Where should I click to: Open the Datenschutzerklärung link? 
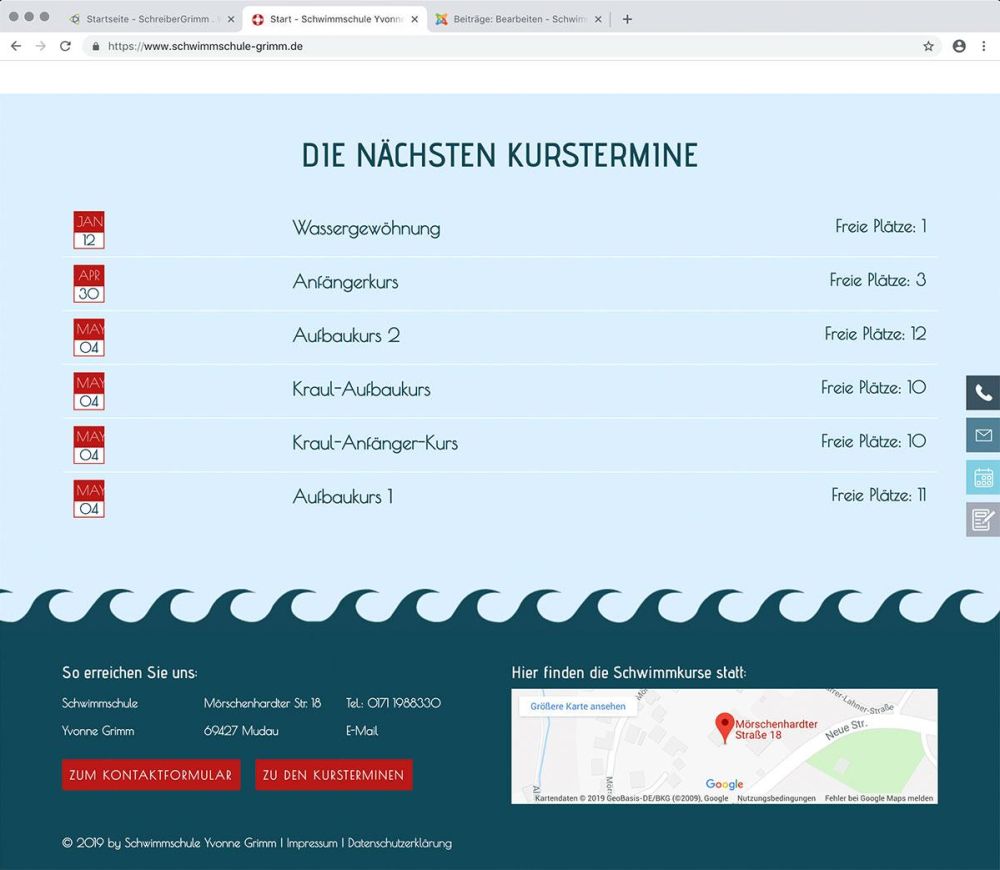[398, 843]
